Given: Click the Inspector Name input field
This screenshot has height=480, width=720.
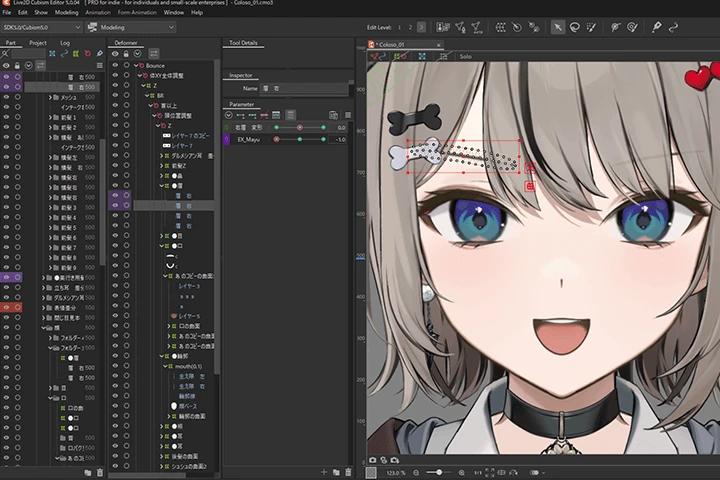Looking at the screenshot, I should (304, 88).
